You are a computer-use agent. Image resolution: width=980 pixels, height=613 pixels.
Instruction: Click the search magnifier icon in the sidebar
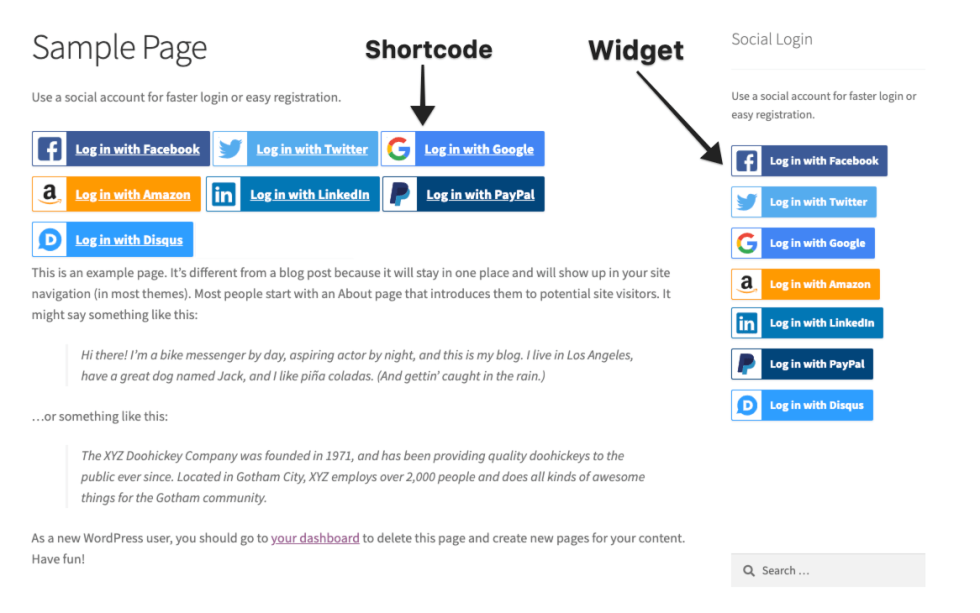(748, 571)
